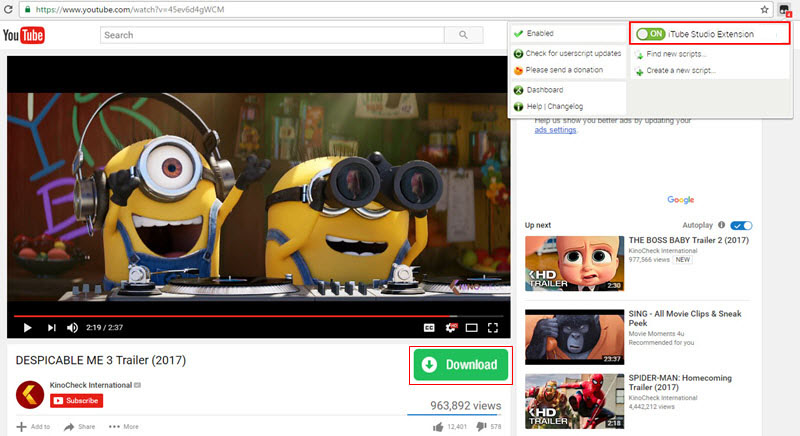Open SING All Movie Clips thumbnail
This screenshot has height=436, width=800.
coord(574,337)
